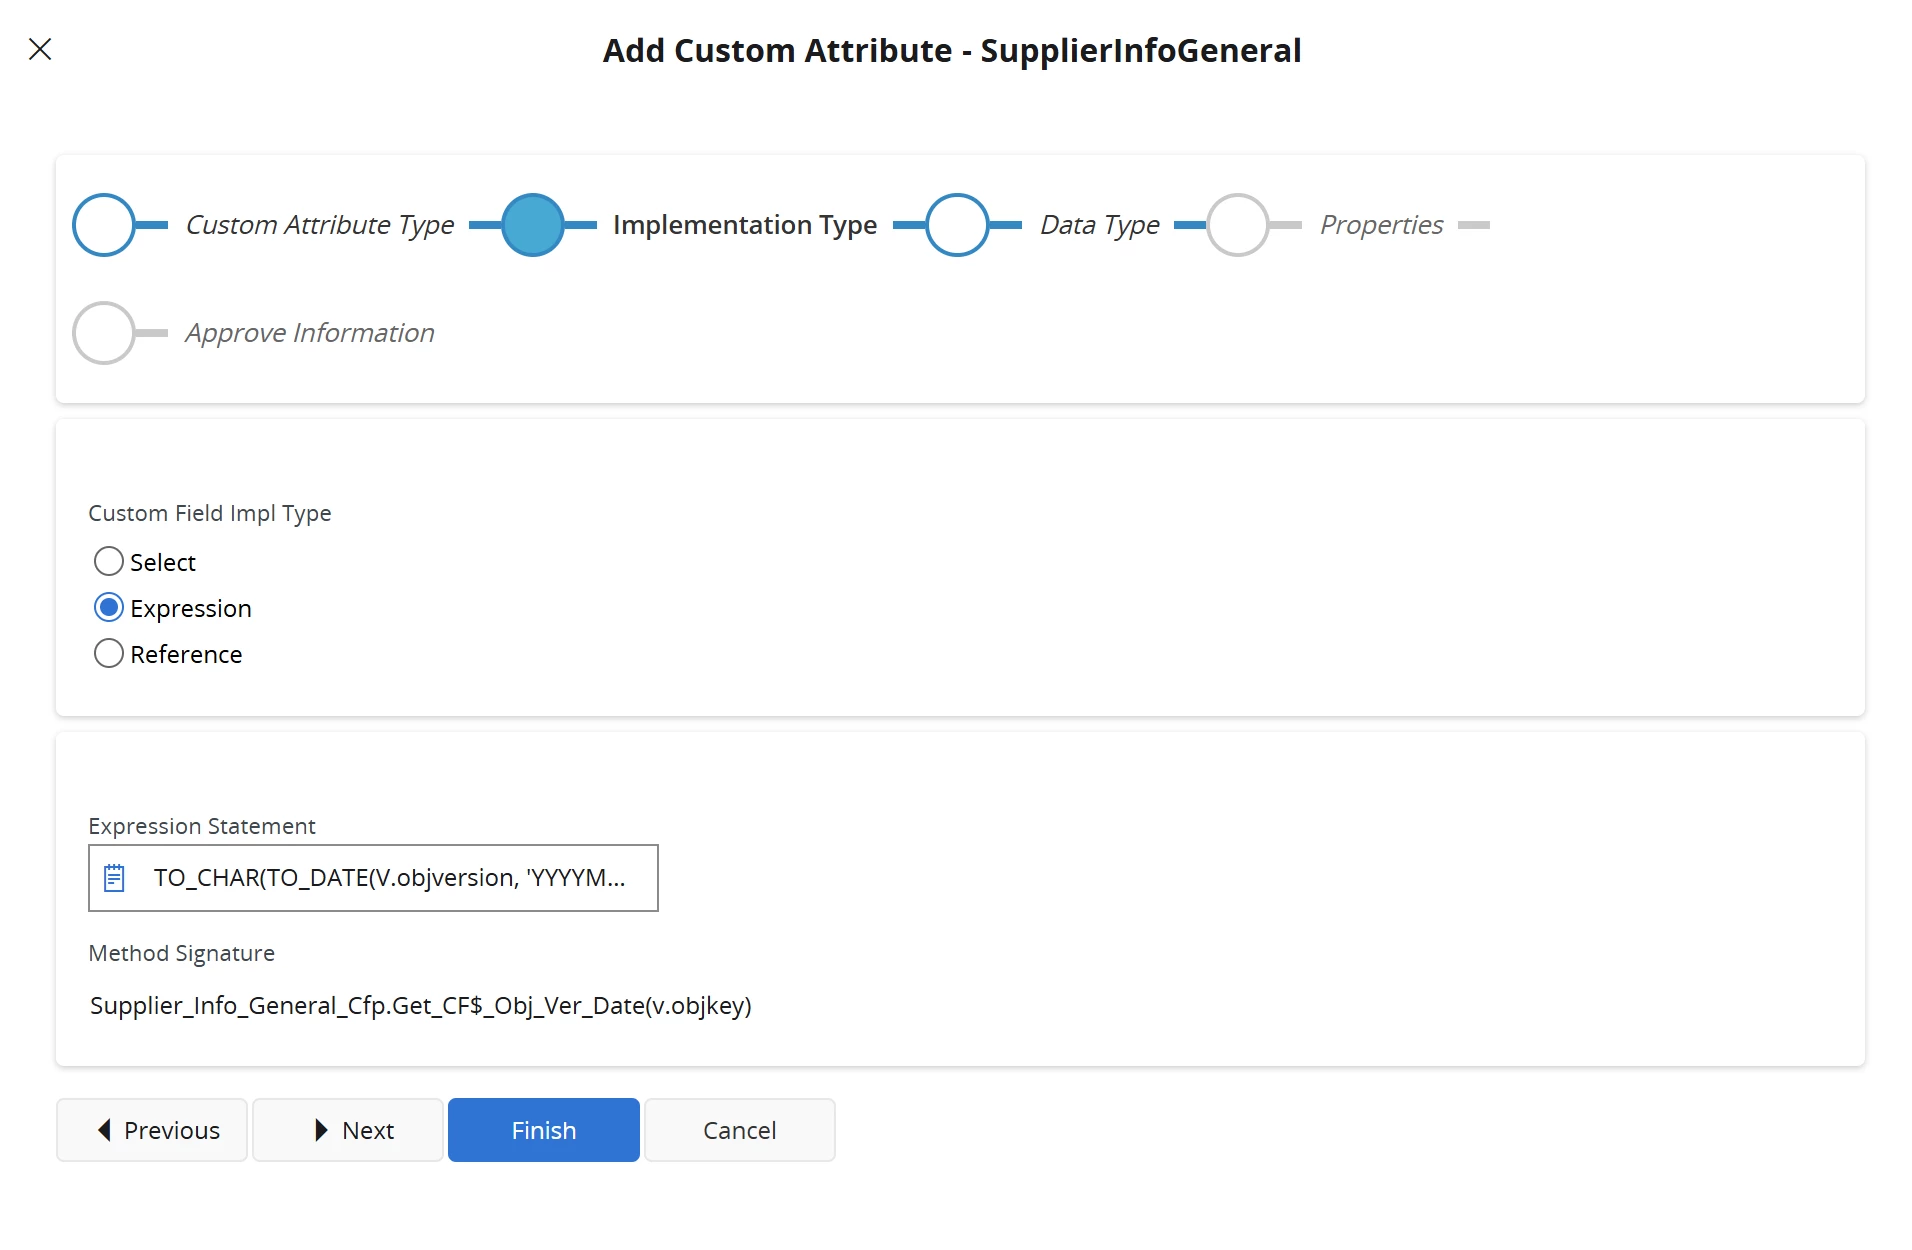Click the Properties step circle
This screenshot has height=1250, width=1912.
coord(1238,225)
